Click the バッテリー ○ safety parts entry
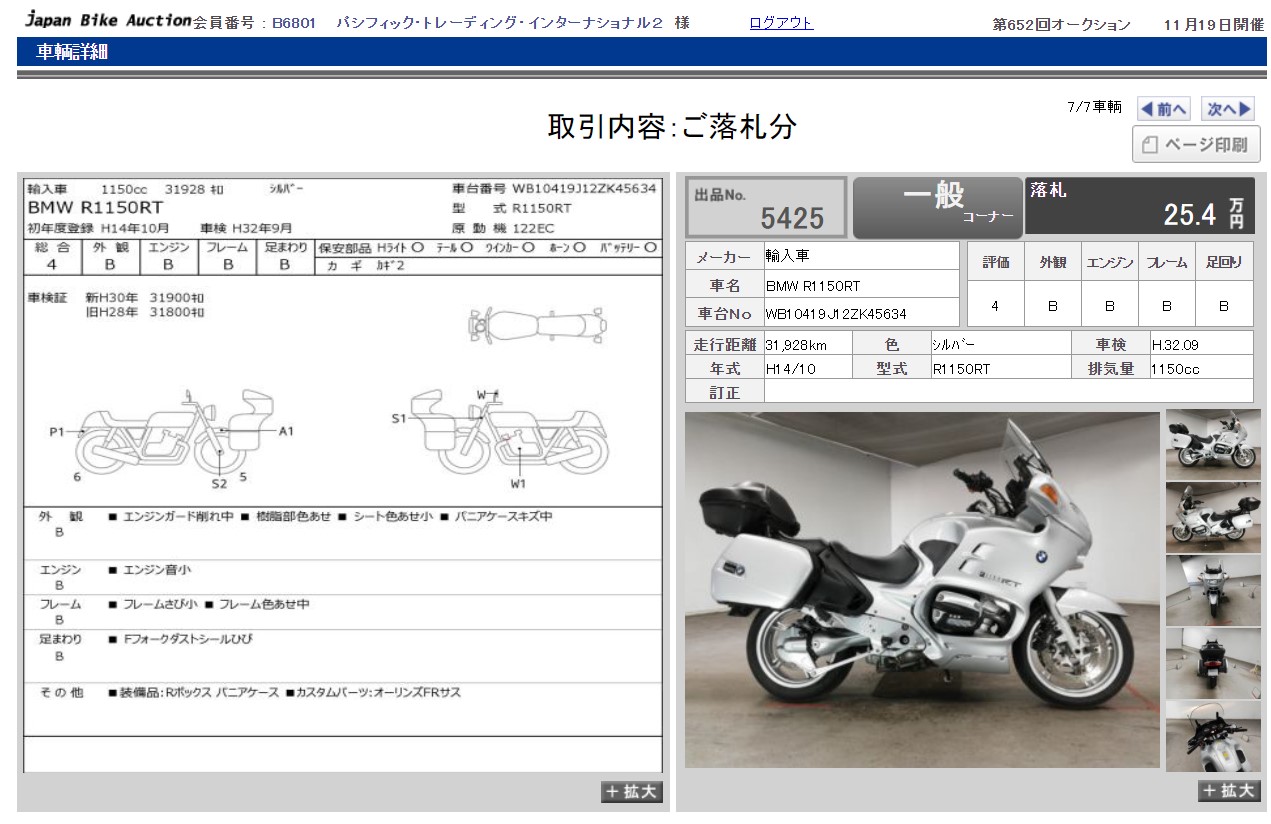Viewport: 1271px width, 824px height. point(628,247)
